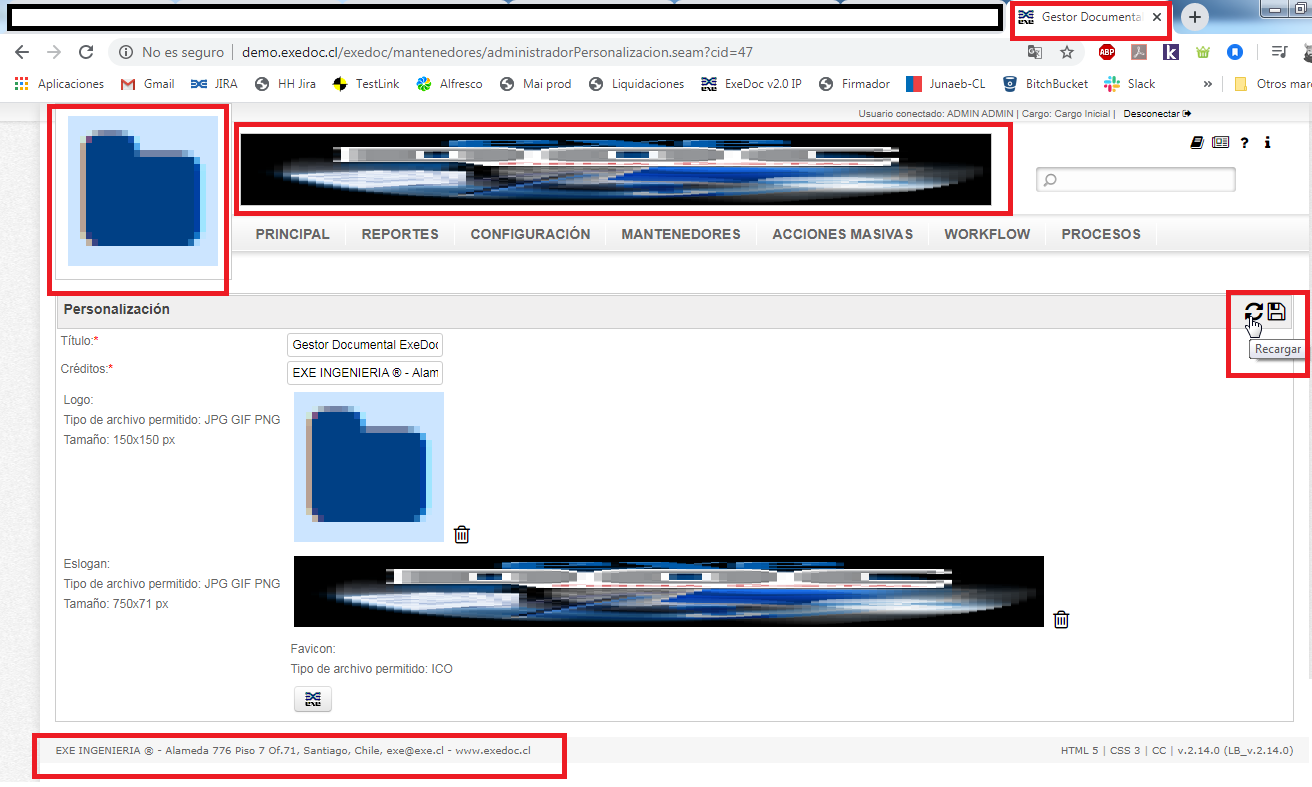Click the Favicon upload button
The width and height of the screenshot is (1312, 787).
[313, 699]
